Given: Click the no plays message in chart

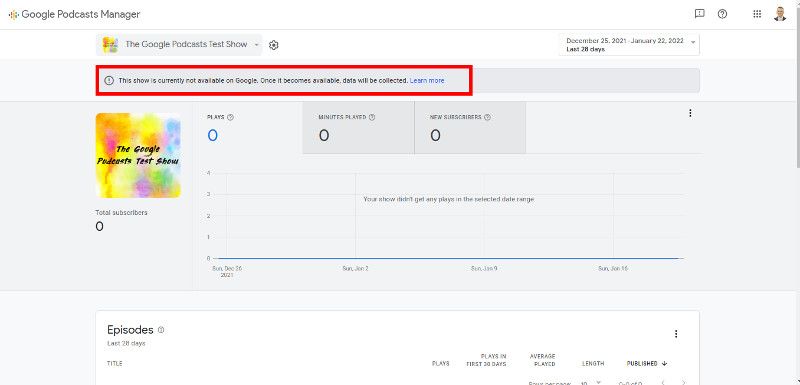Looking at the screenshot, I should pos(449,199).
